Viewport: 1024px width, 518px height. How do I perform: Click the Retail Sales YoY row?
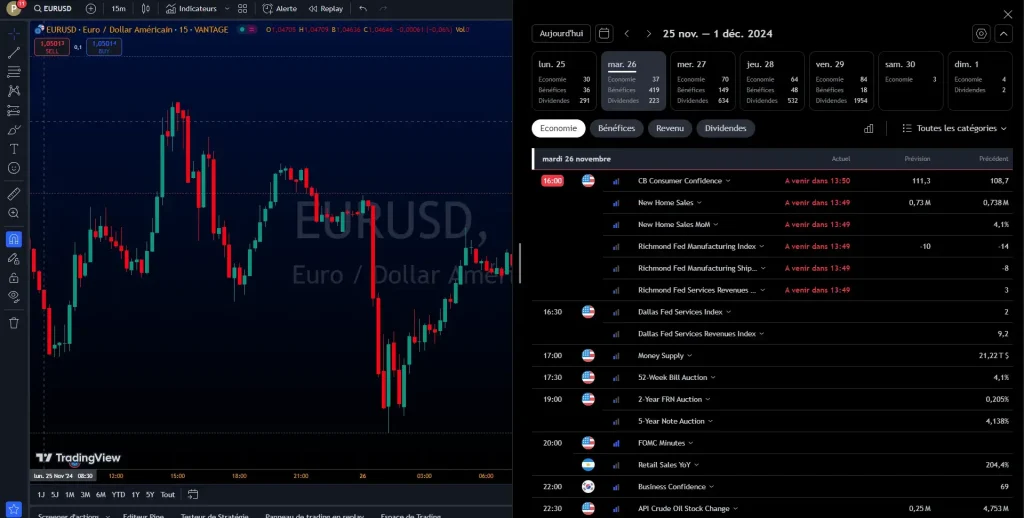(773, 465)
